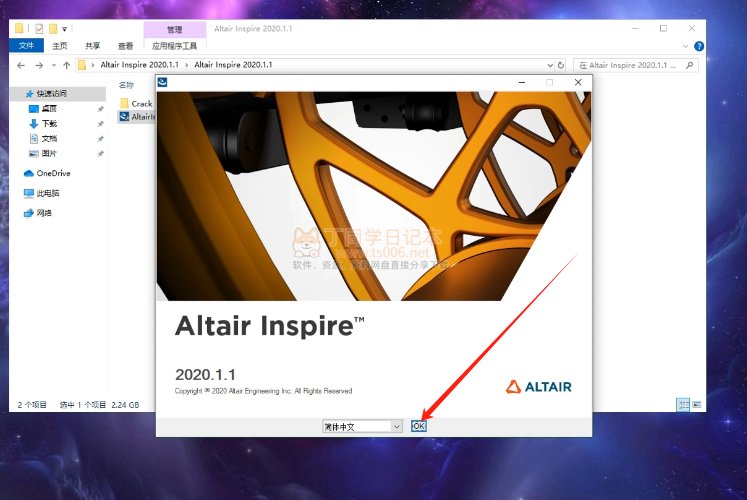Expand the address bar history dropdown
Viewport: 747px width, 500px height.
pyautogui.click(x=550, y=65)
